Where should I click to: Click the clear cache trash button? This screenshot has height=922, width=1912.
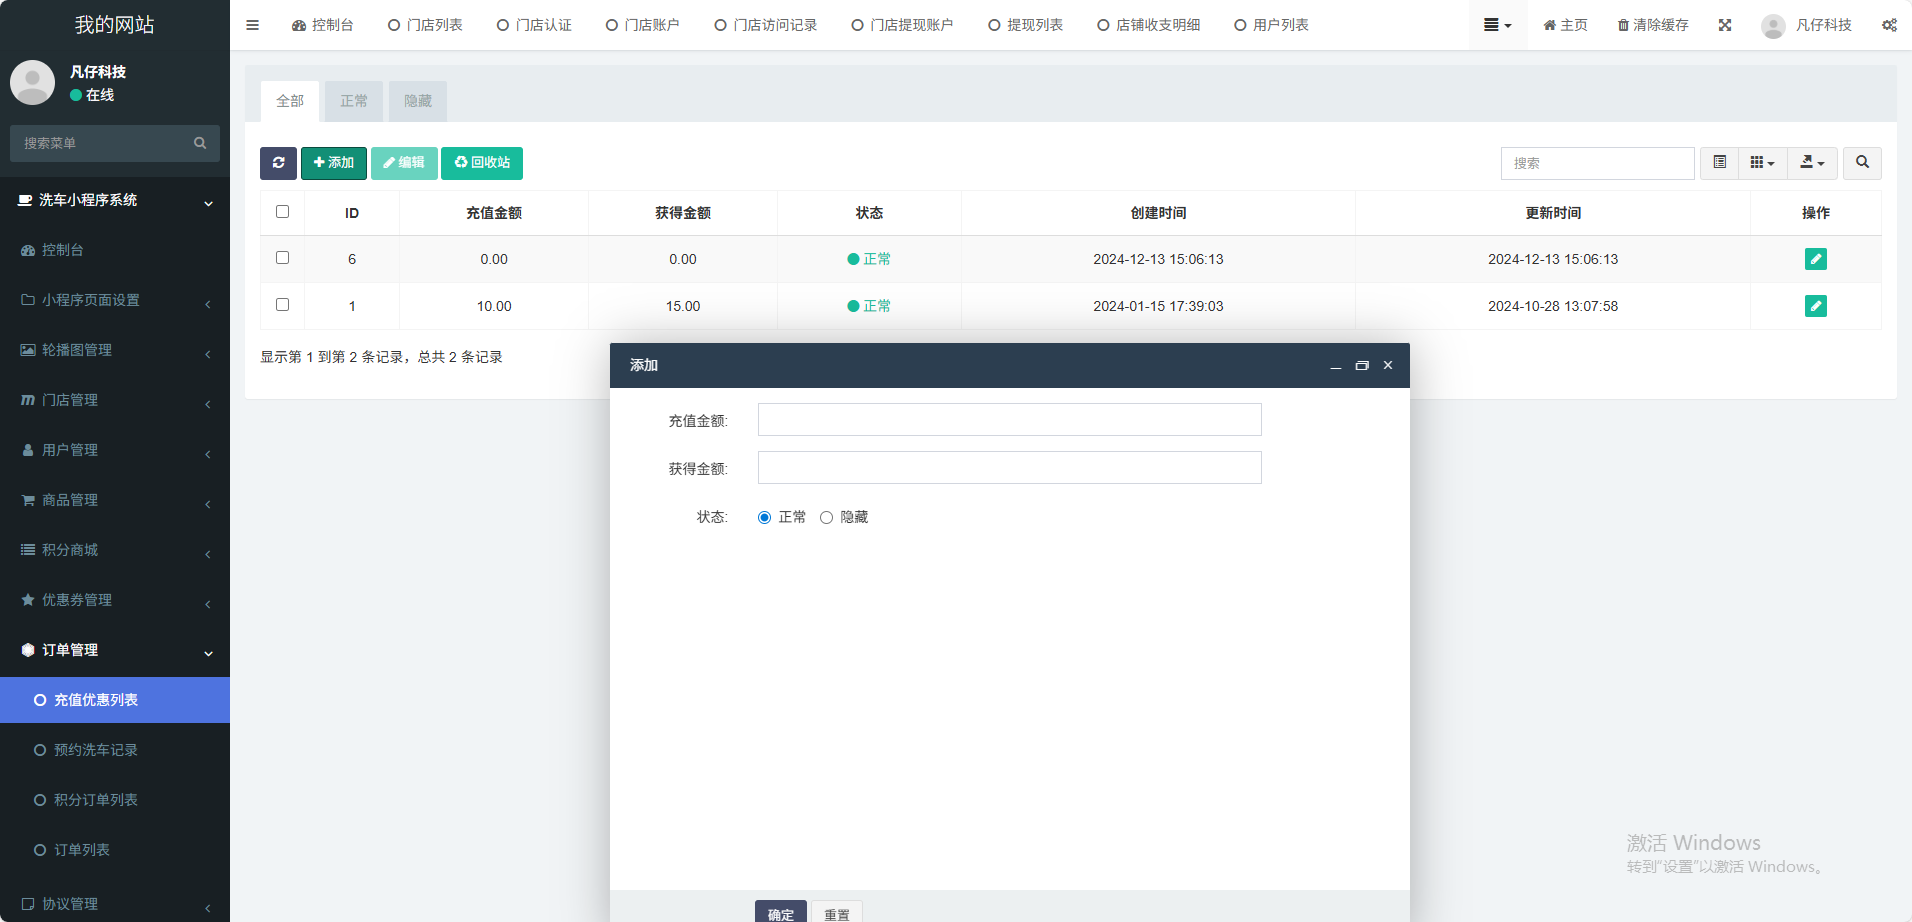pyautogui.click(x=1653, y=25)
